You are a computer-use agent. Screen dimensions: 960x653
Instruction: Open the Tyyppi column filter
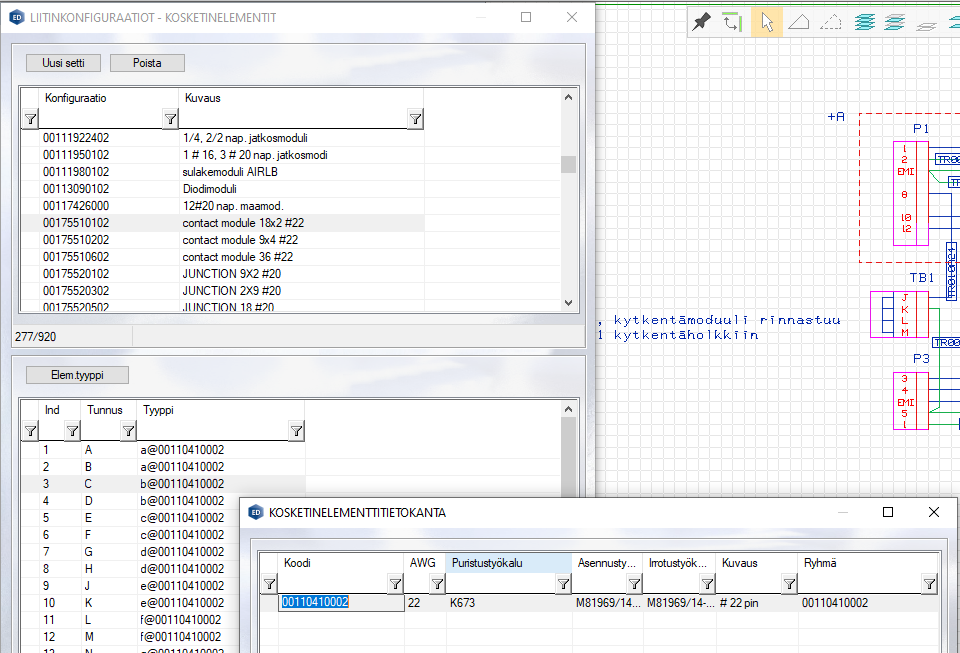pos(296,431)
